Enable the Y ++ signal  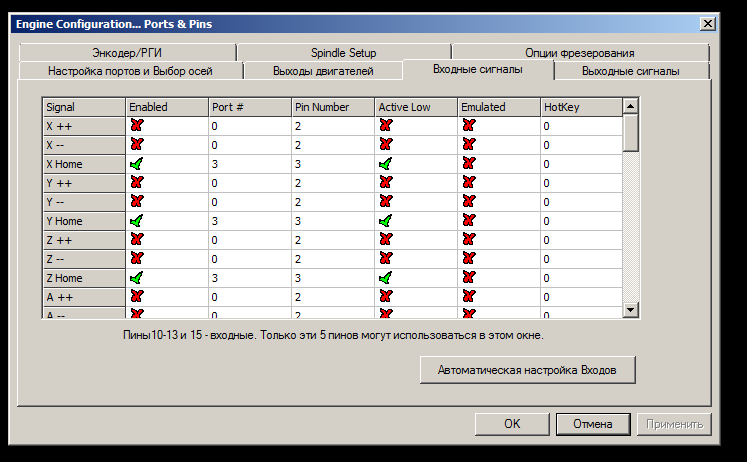[x=136, y=183]
